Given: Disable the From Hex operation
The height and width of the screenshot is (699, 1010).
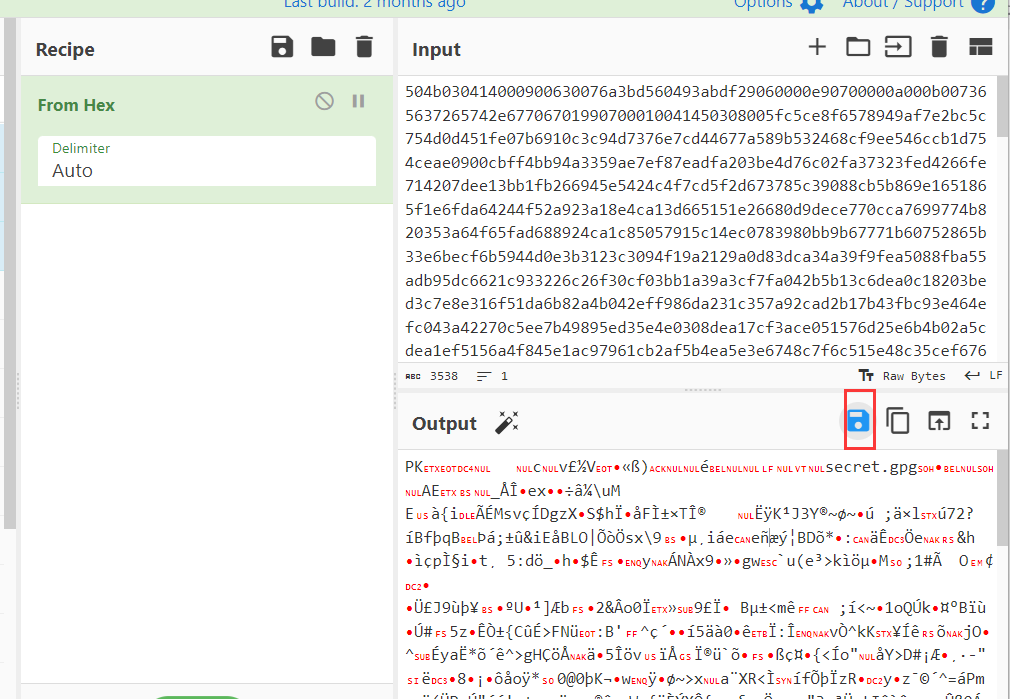Looking at the screenshot, I should (324, 101).
